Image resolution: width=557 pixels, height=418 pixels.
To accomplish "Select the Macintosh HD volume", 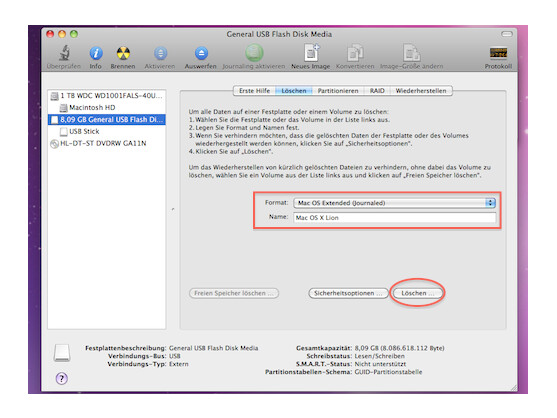I will (x=107, y=107).
